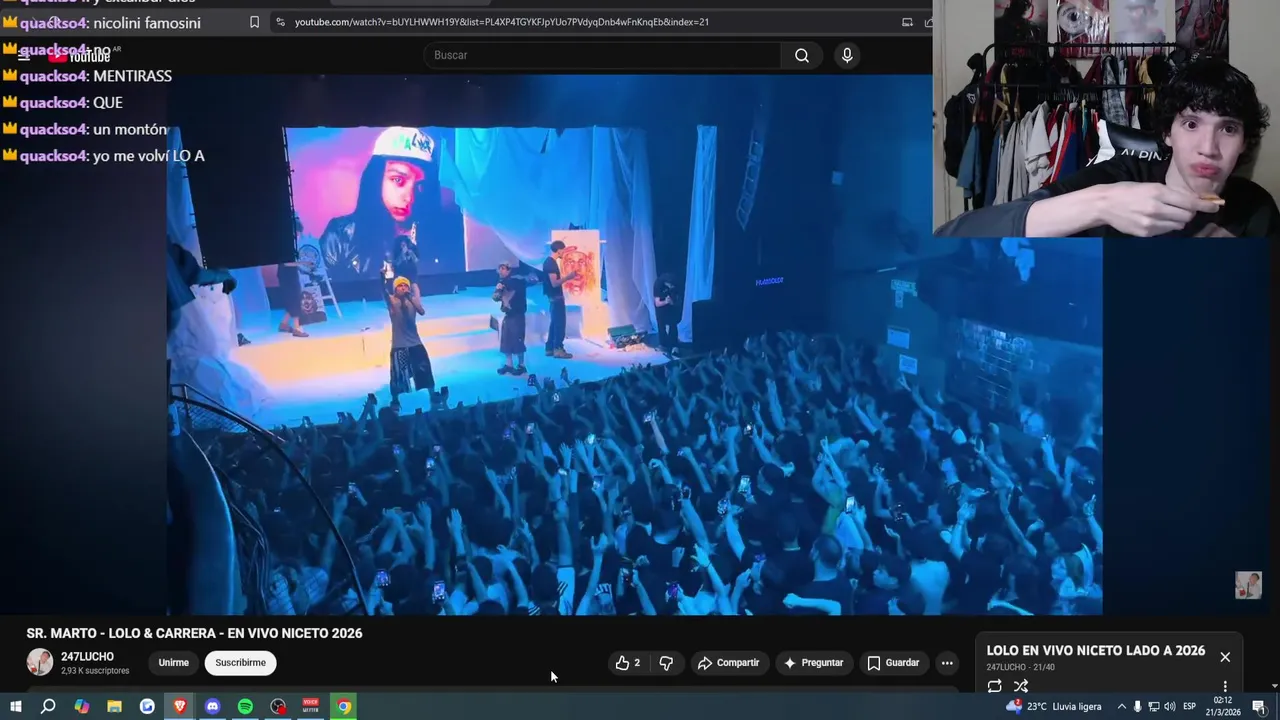Show hidden tray icons chevron

point(1121,707)
